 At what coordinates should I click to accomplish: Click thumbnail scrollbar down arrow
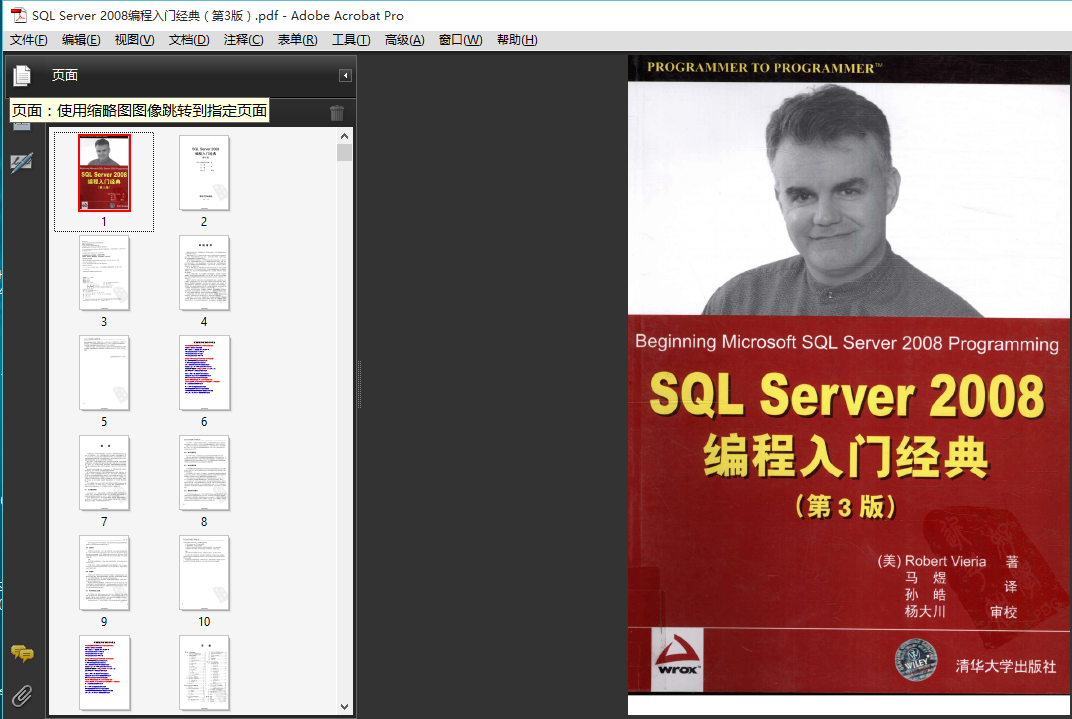pyautogui.click(x=345, y=707)
